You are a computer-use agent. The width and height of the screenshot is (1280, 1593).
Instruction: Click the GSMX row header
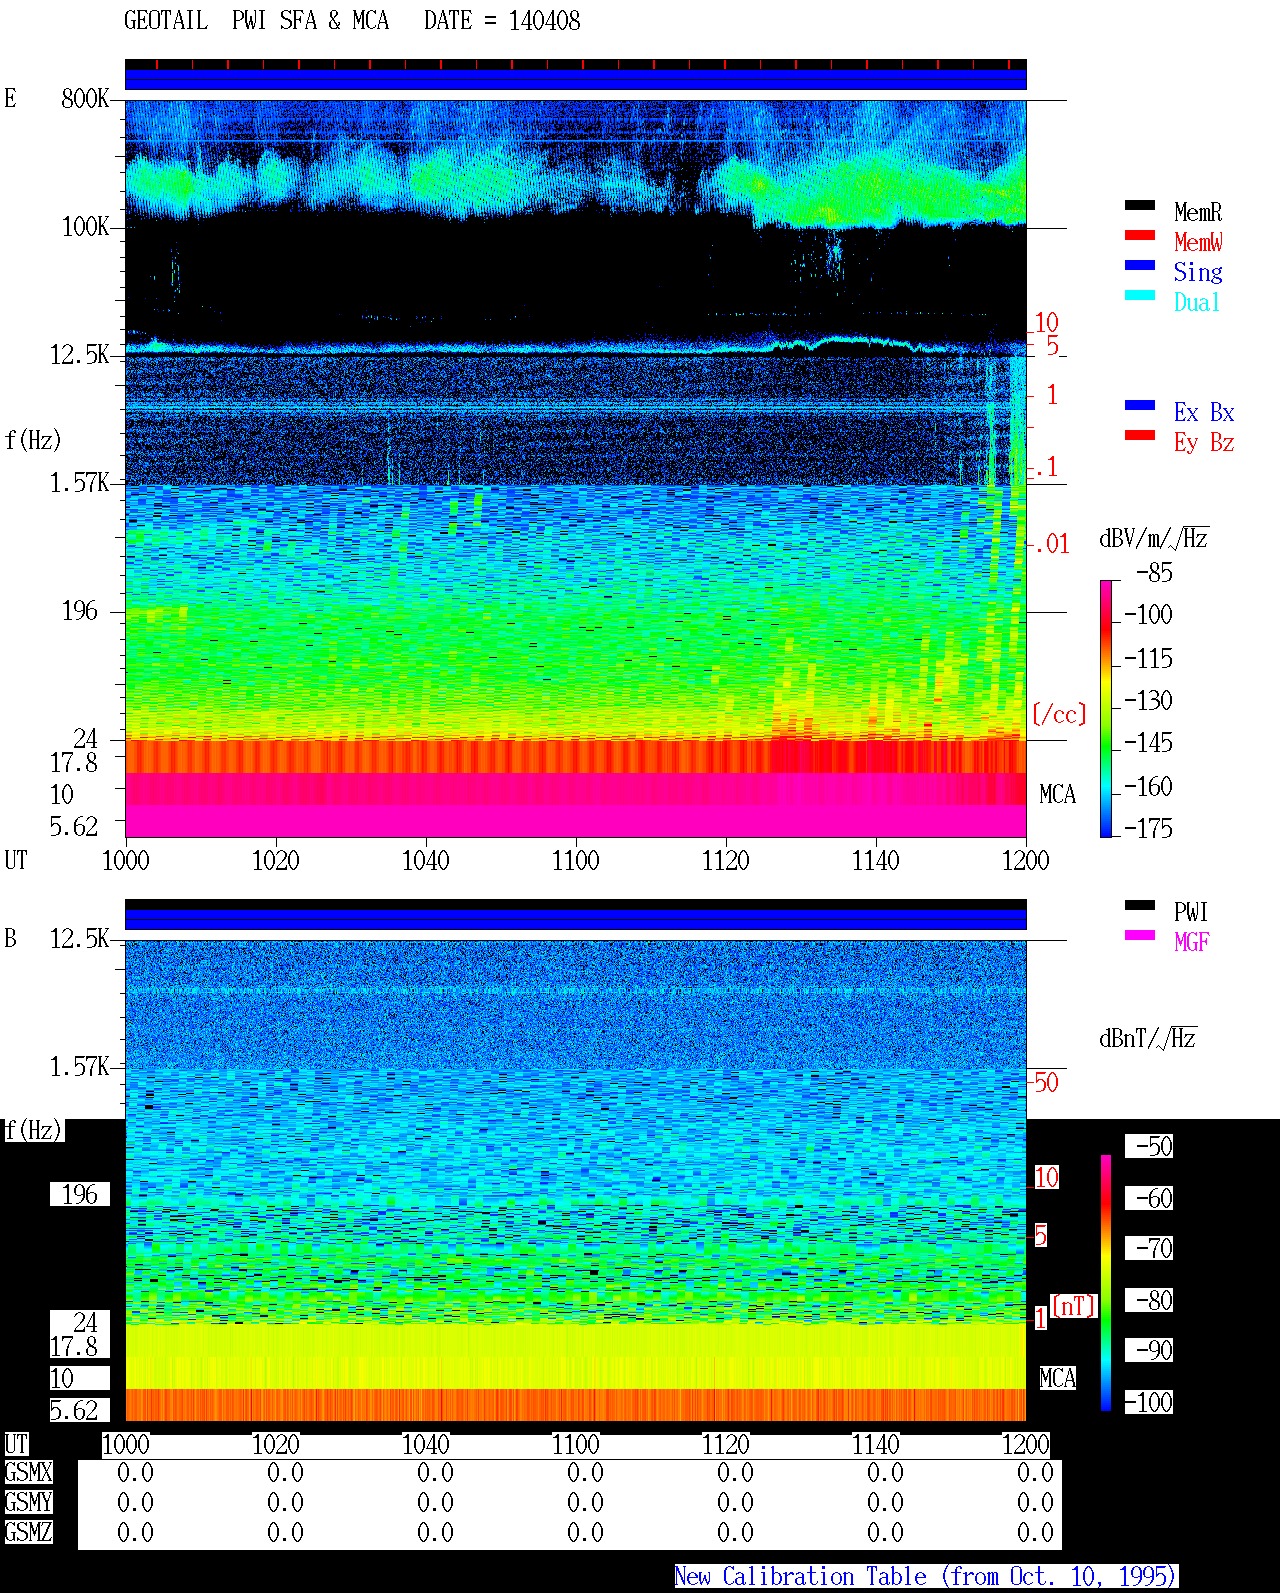(28, 1473)
